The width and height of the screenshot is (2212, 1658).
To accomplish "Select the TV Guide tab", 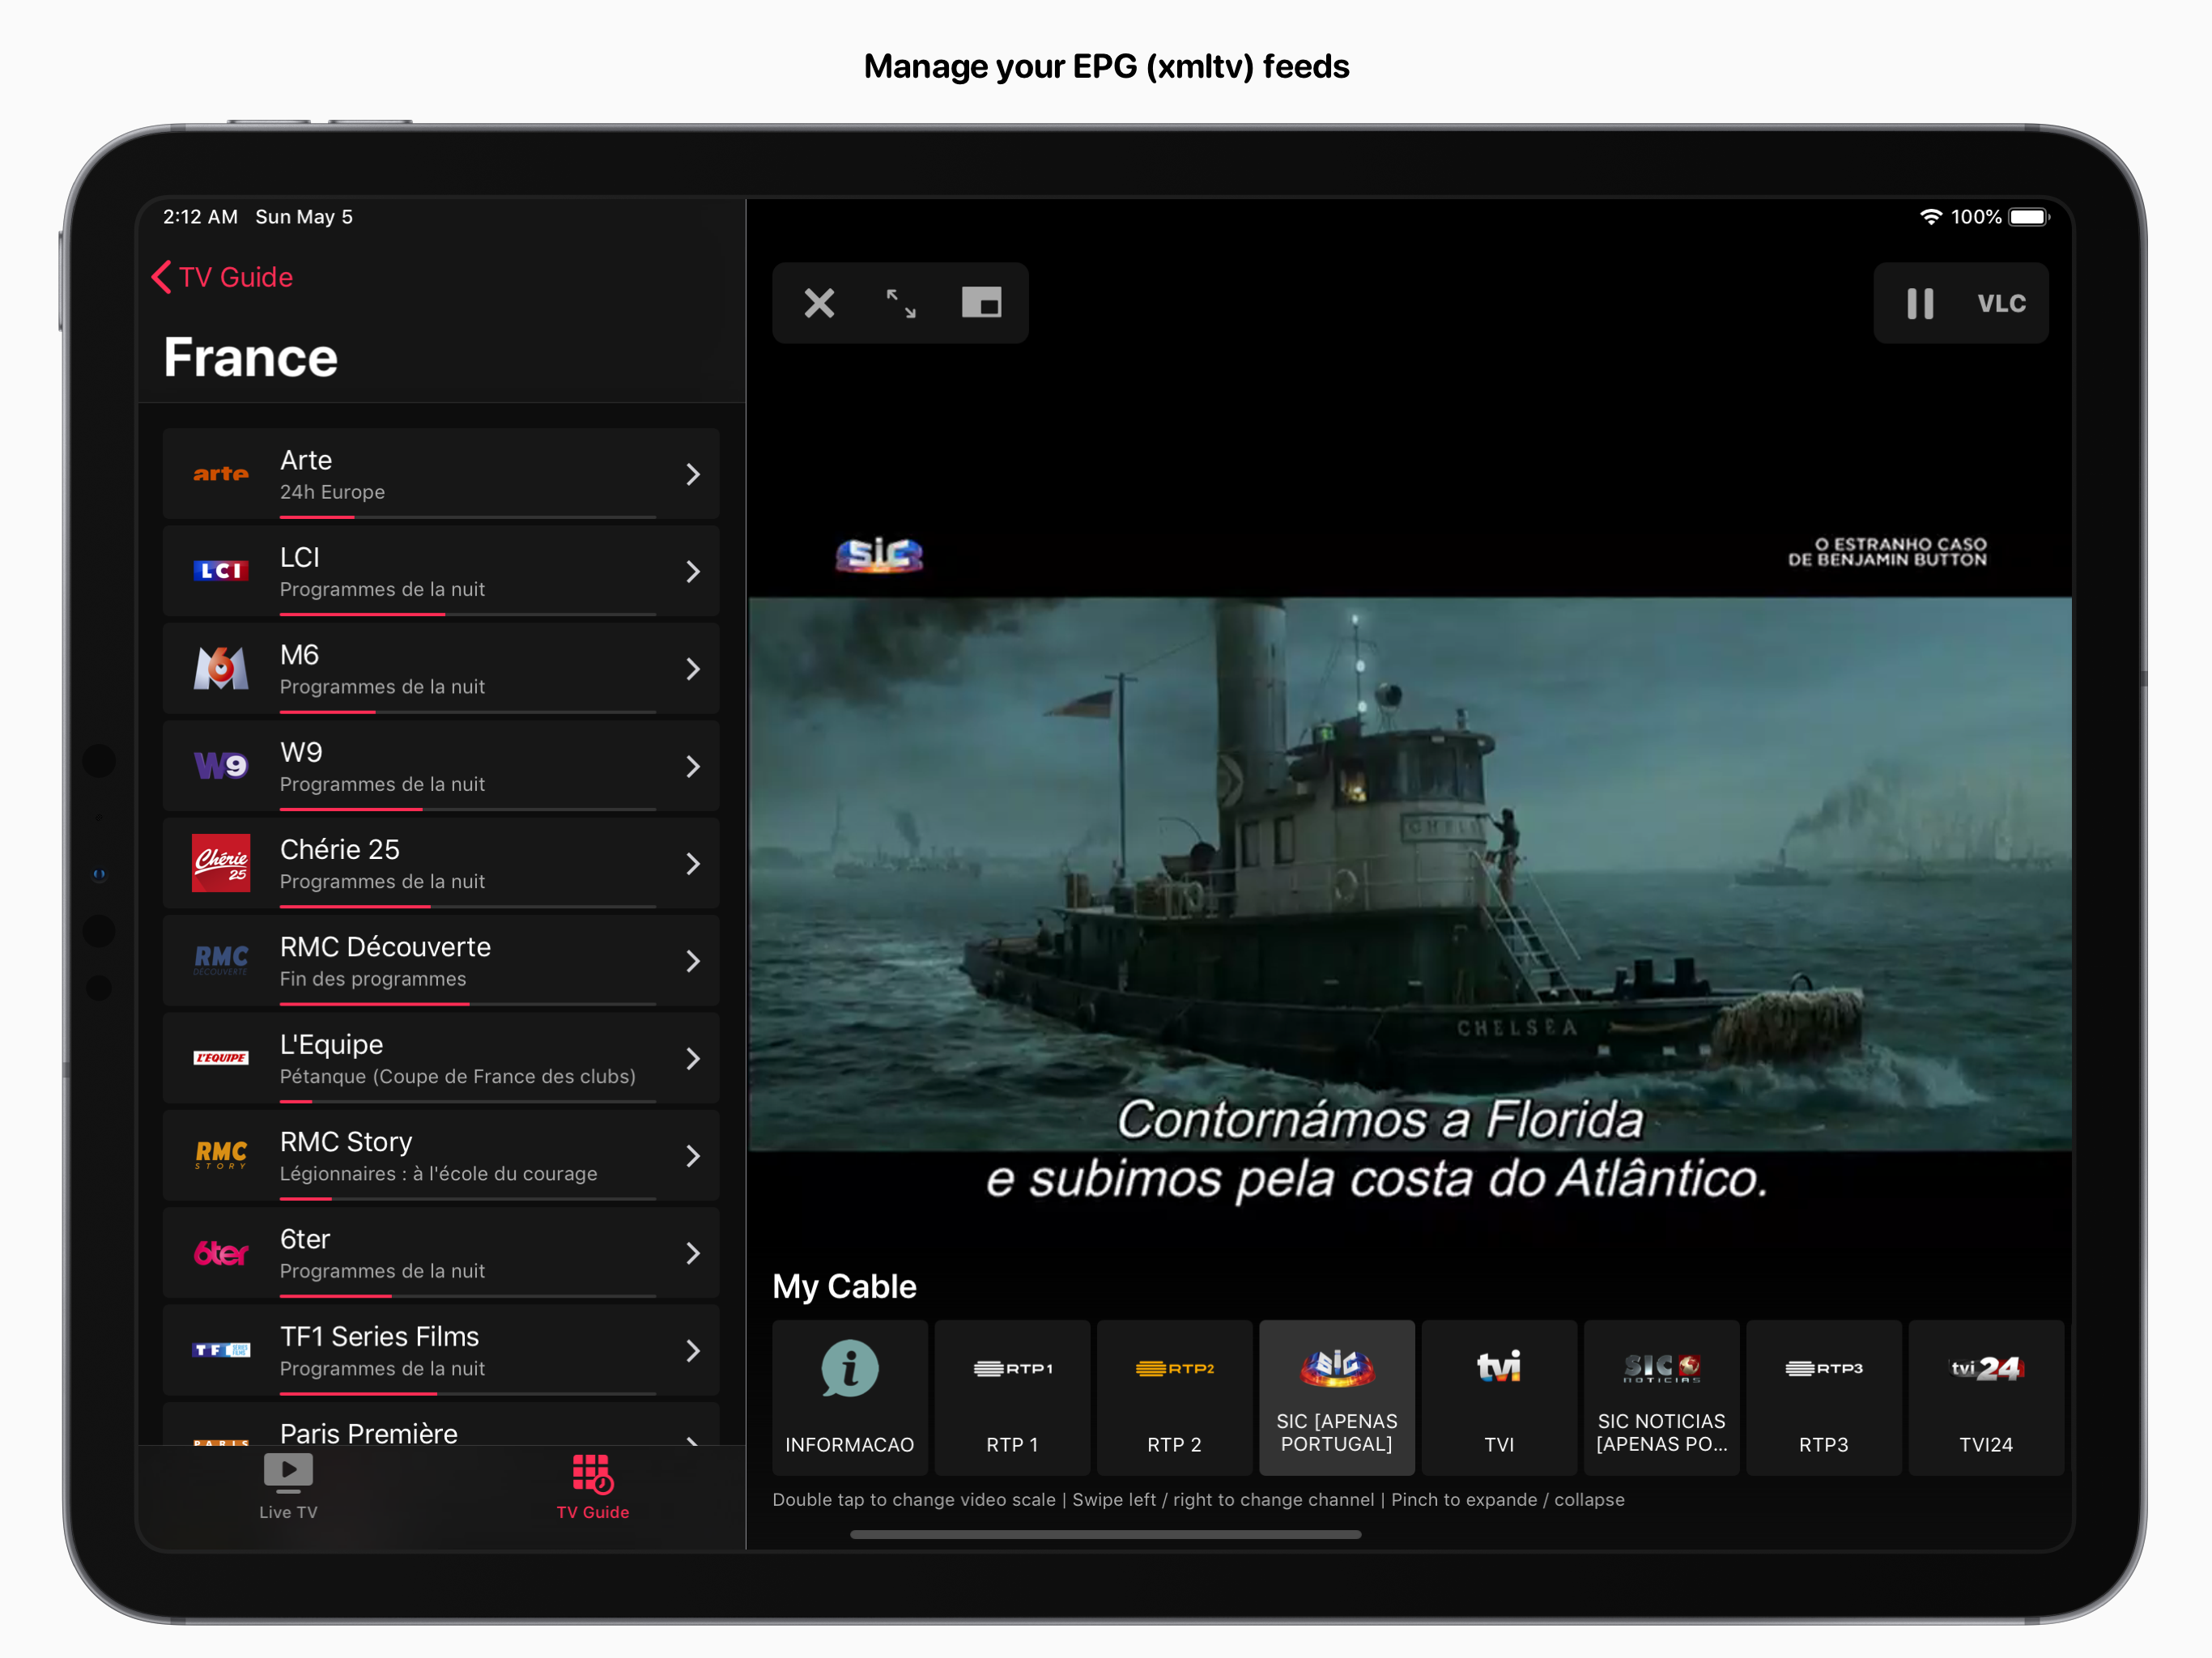I will pos(592,1486).
